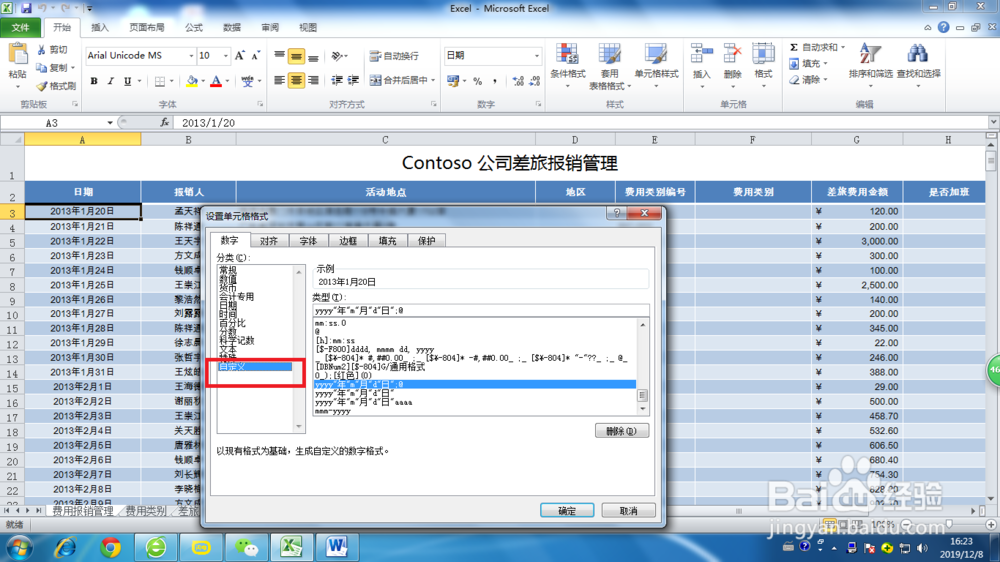
Task: Select the [h]:mm:ss format in type list
Action: (335, 341)
